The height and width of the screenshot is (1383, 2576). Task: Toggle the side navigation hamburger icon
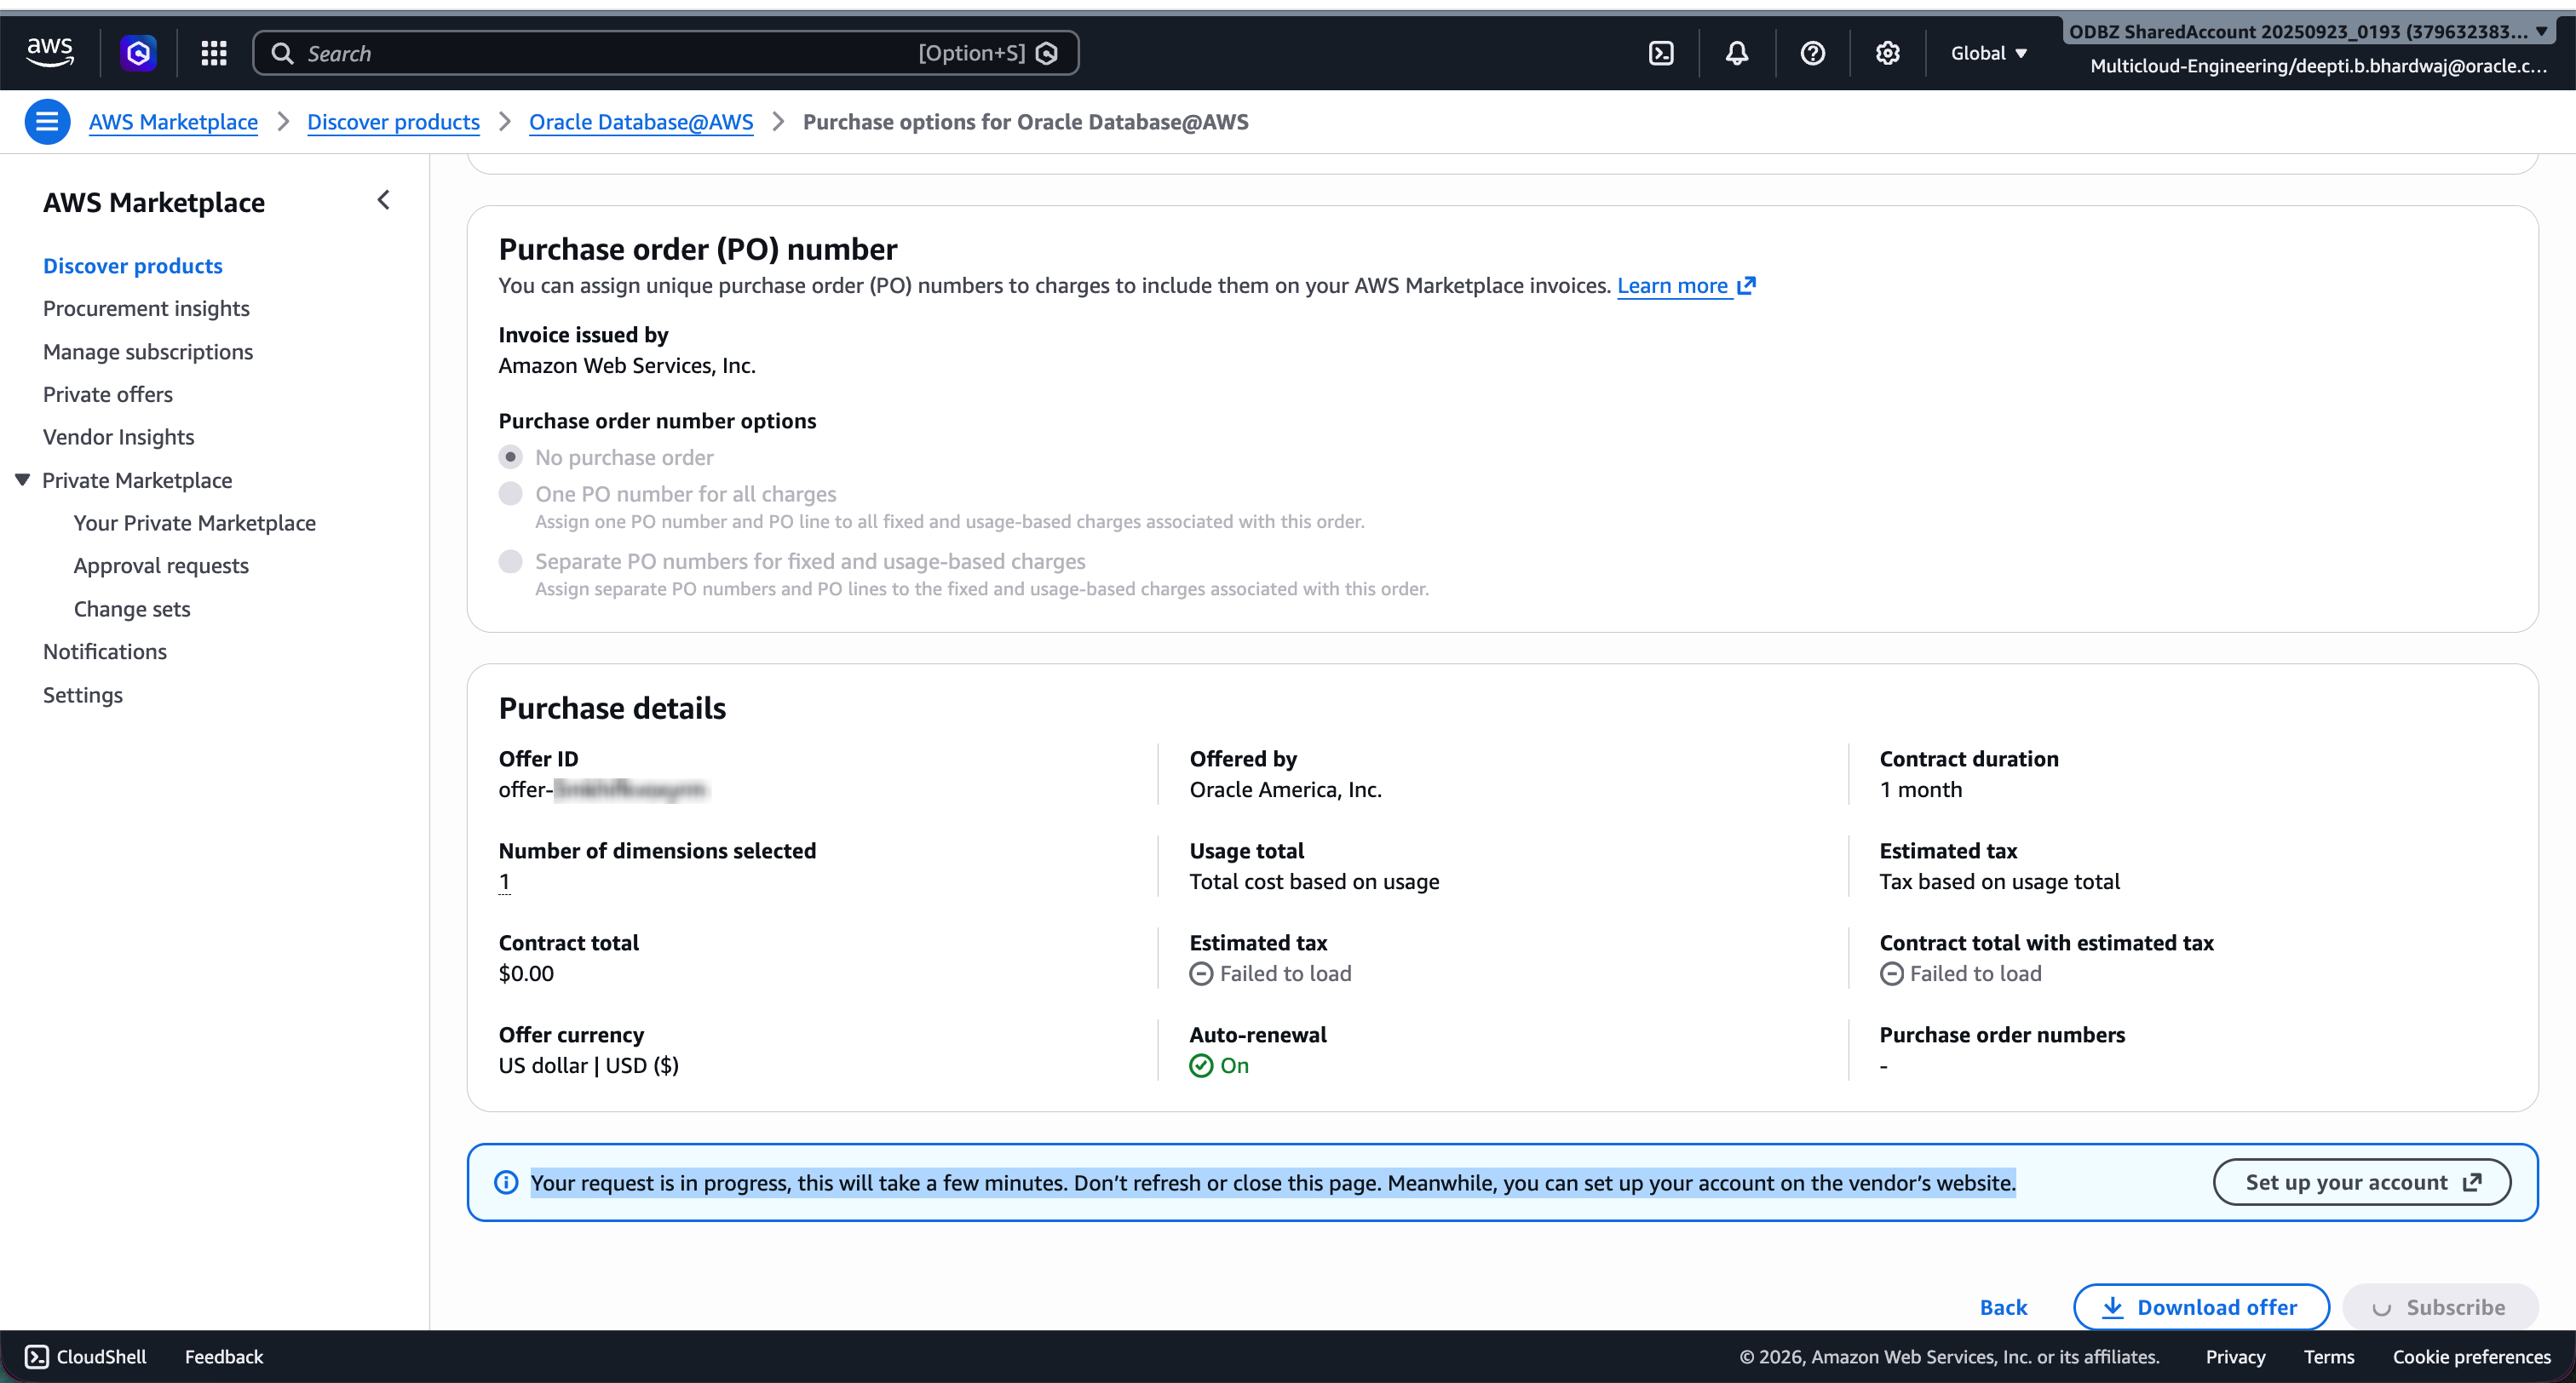tap(47, 122)
